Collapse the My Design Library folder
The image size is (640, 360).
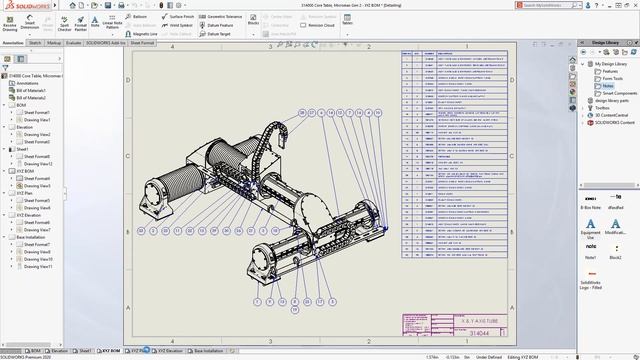coord(583,64)
